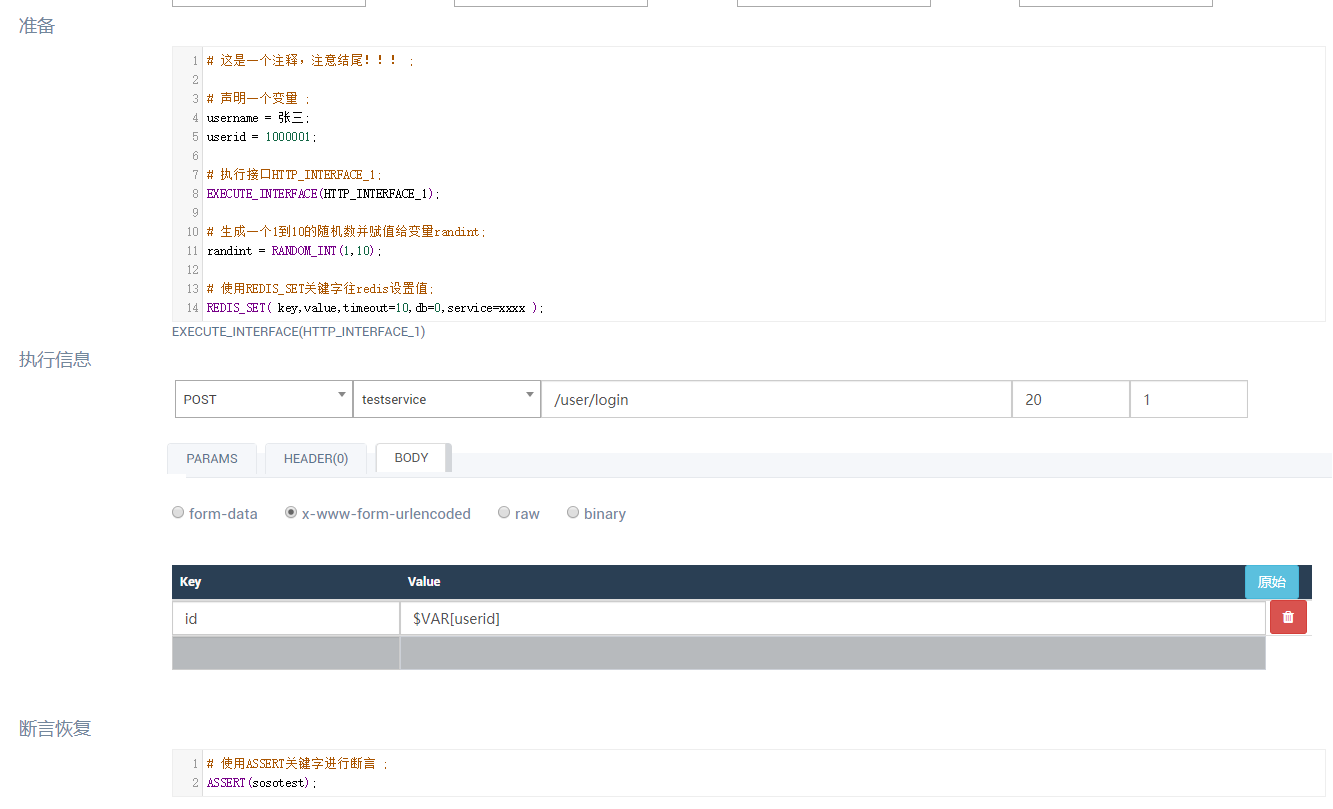Image resolution: width=1333 pixels, height=809 pixels.
Task: Click code line userid = 1000001
Action: (262, 137)
